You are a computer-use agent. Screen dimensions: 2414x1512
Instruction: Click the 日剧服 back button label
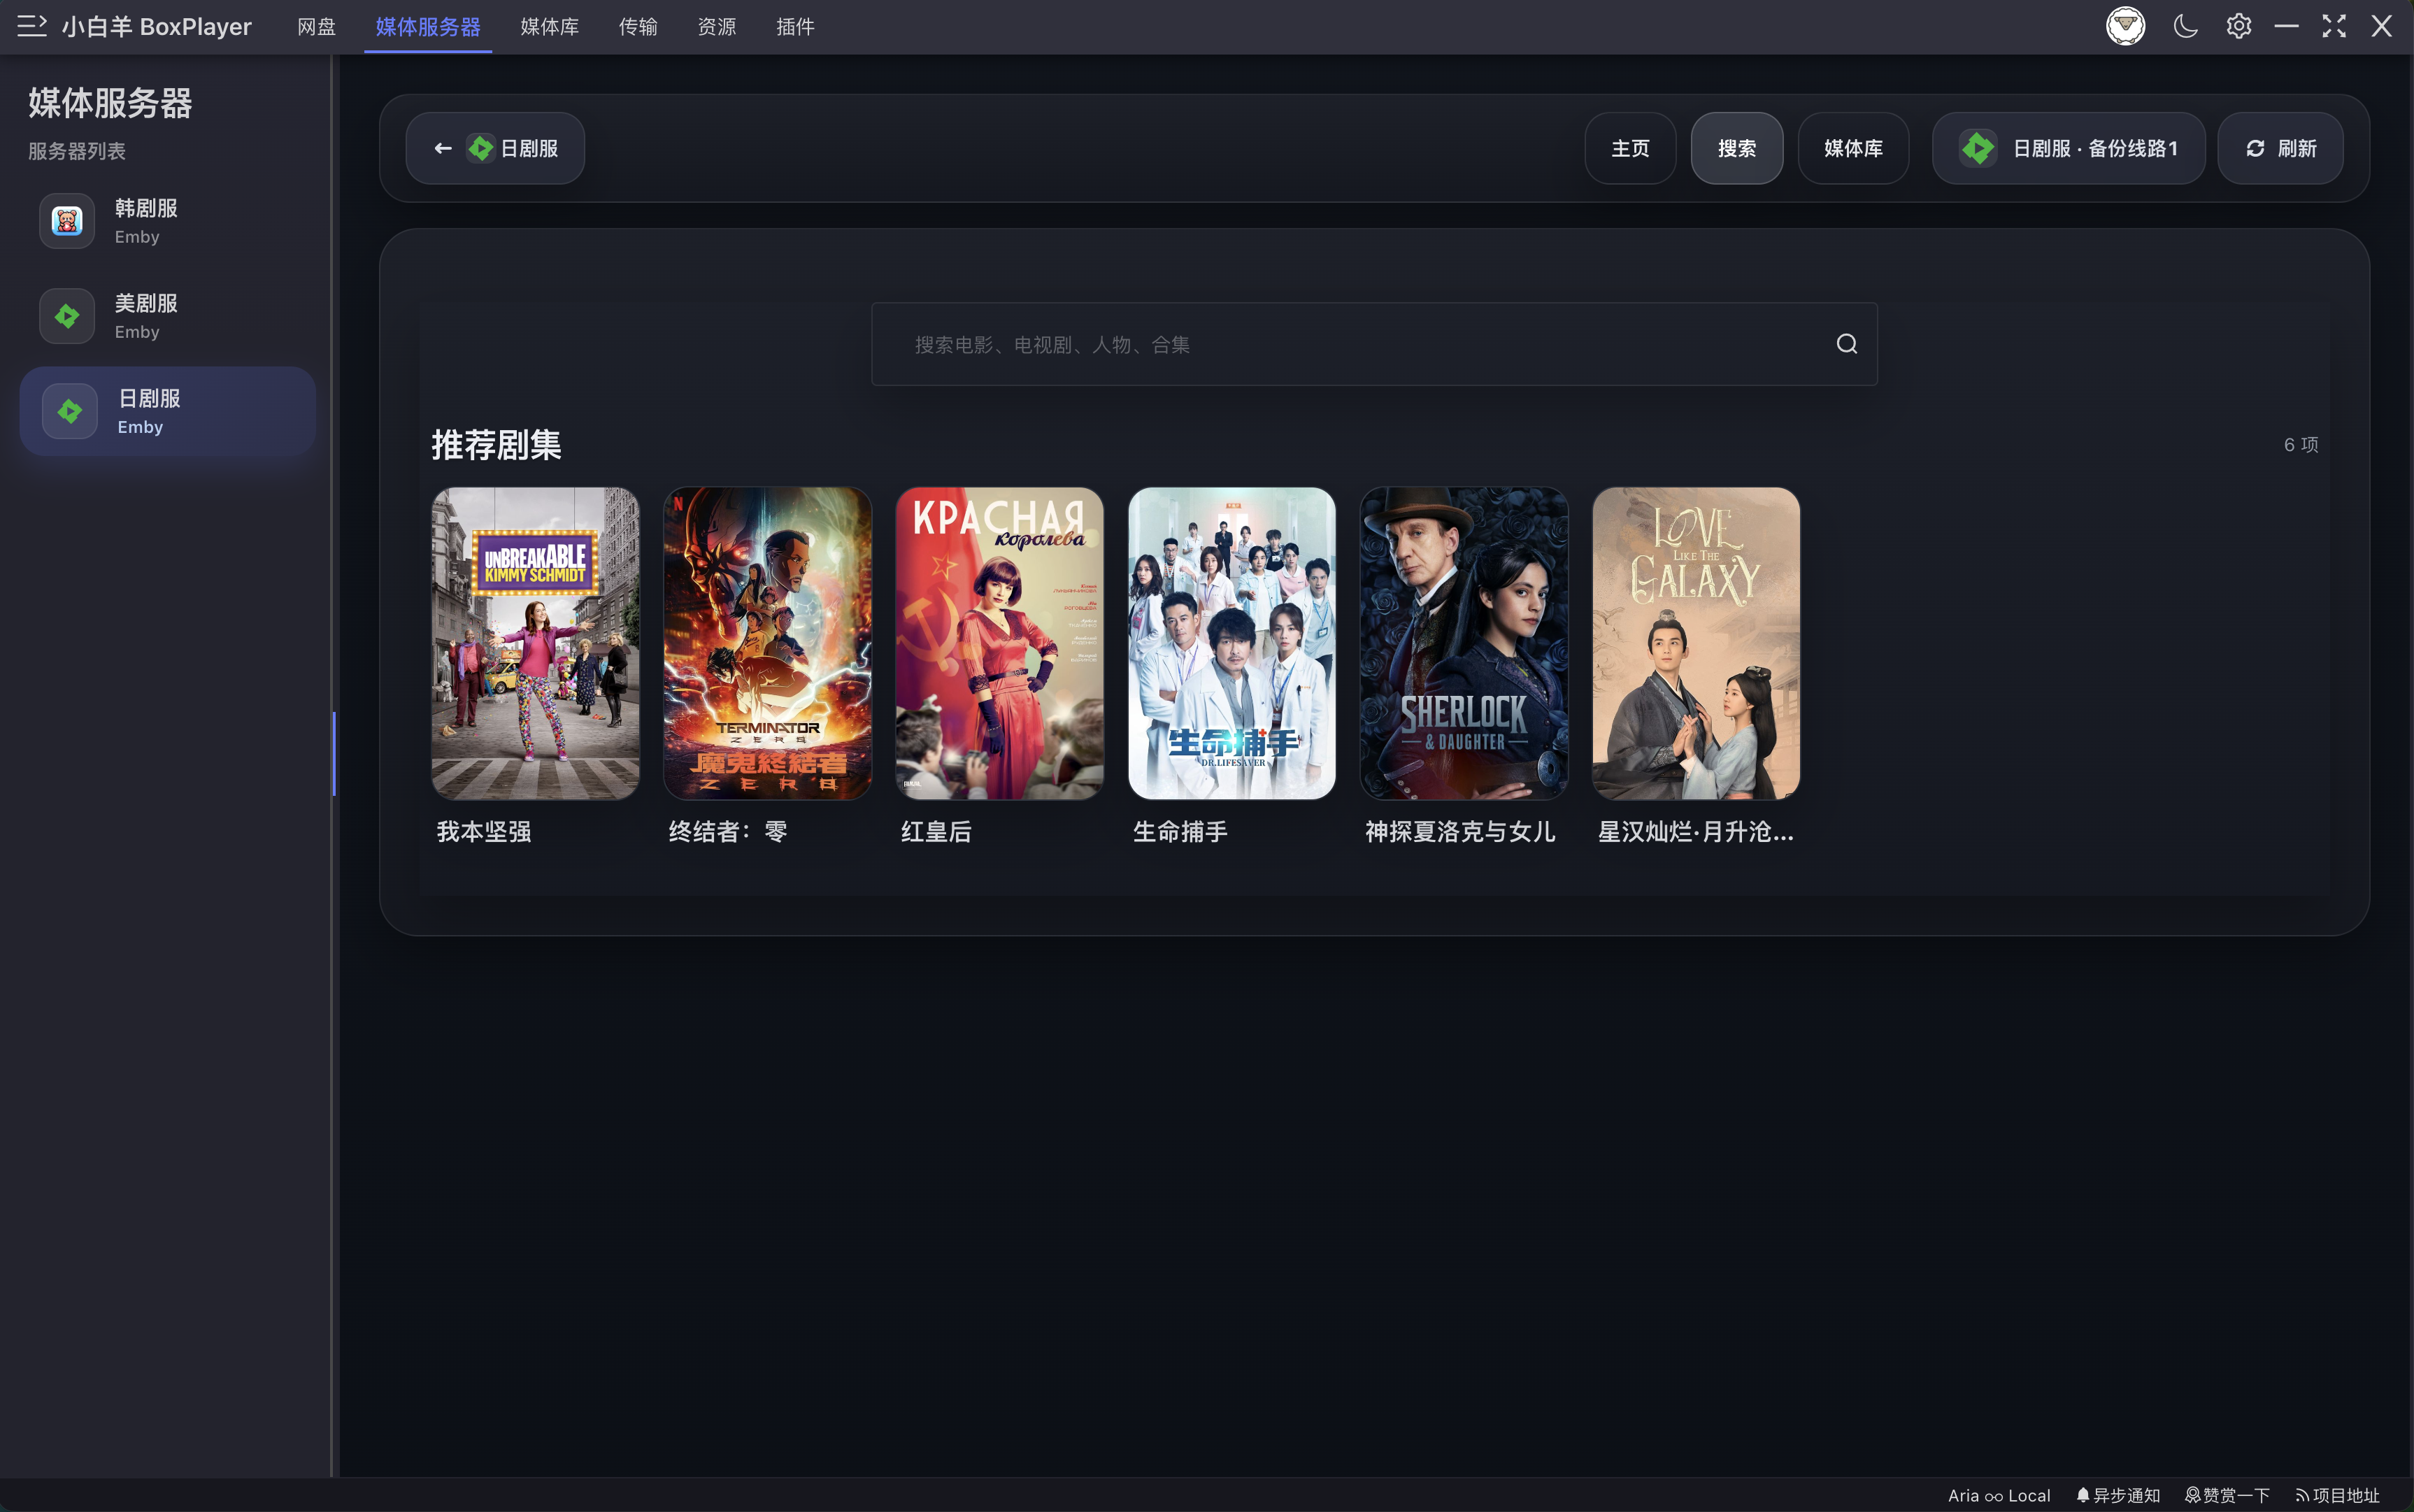click(x=529, y=148)
